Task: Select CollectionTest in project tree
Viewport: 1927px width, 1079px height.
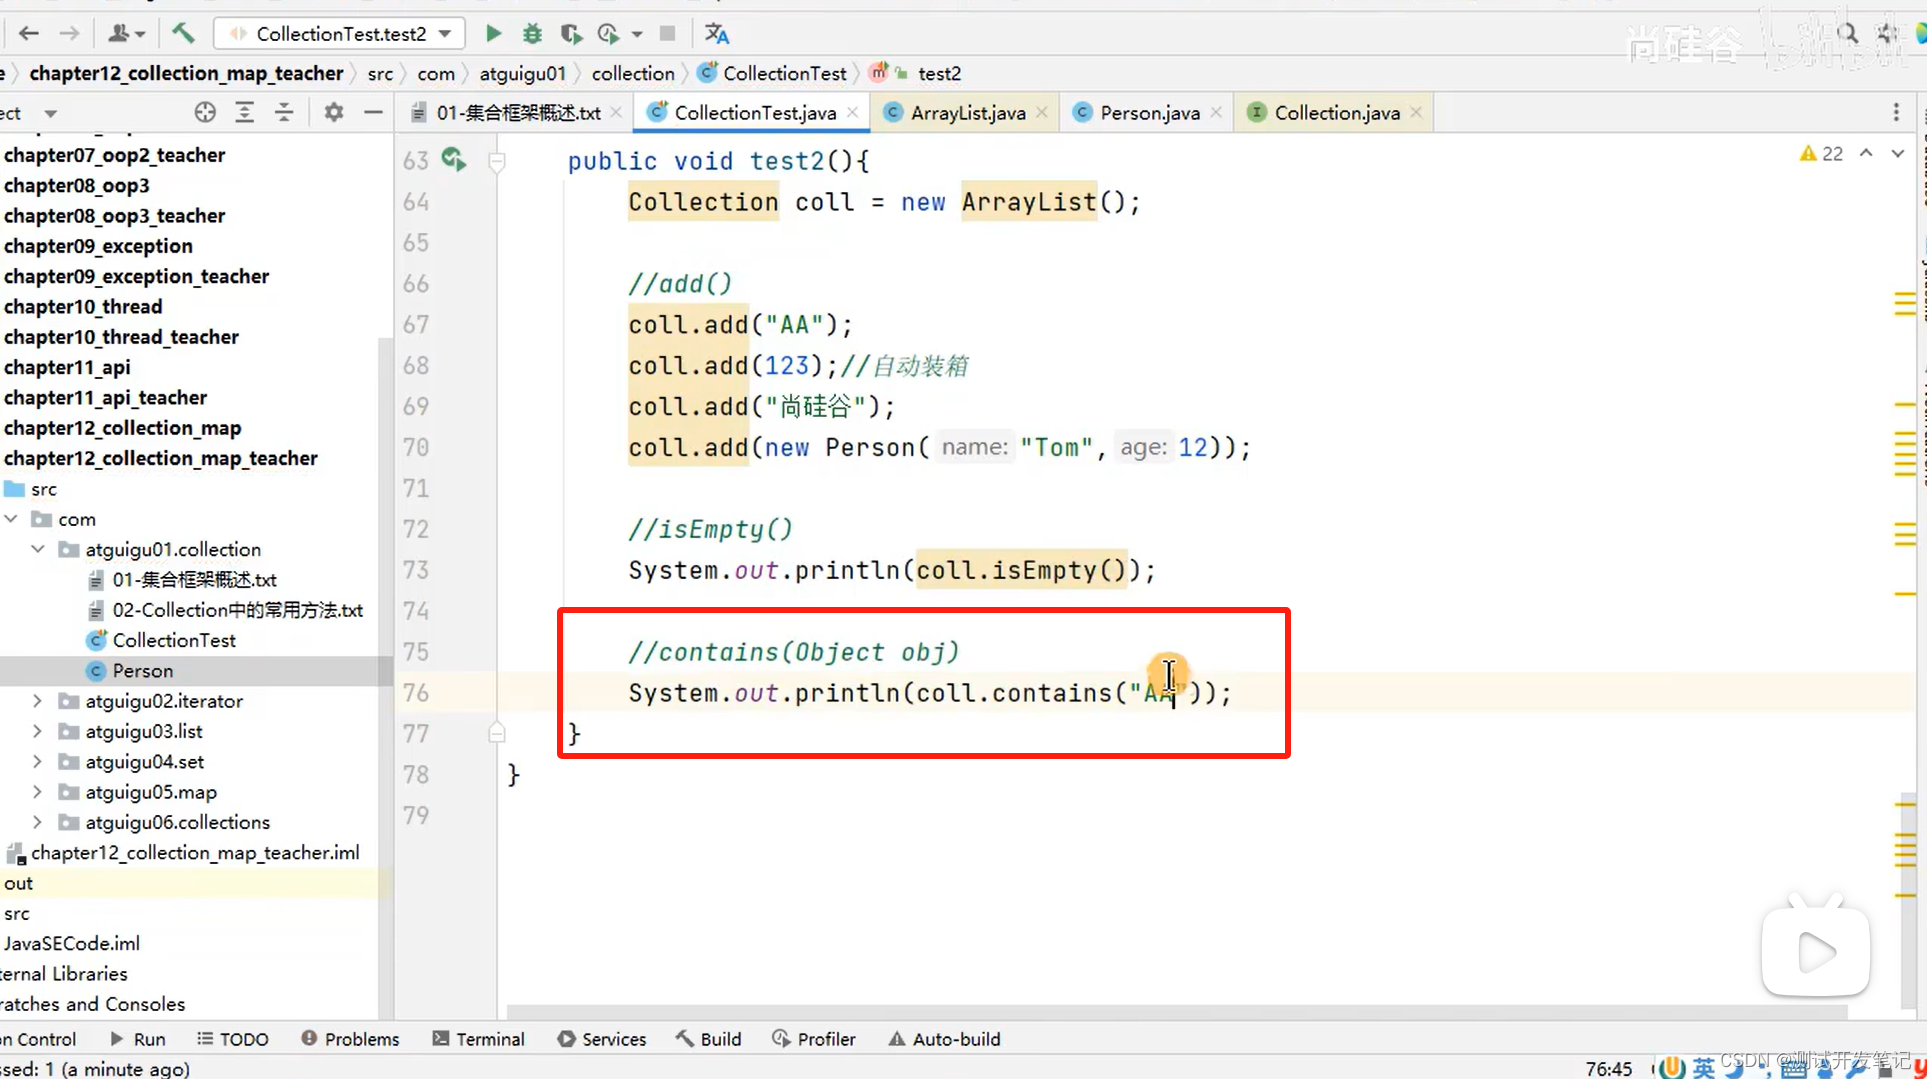Action: [x=174, y=640]
